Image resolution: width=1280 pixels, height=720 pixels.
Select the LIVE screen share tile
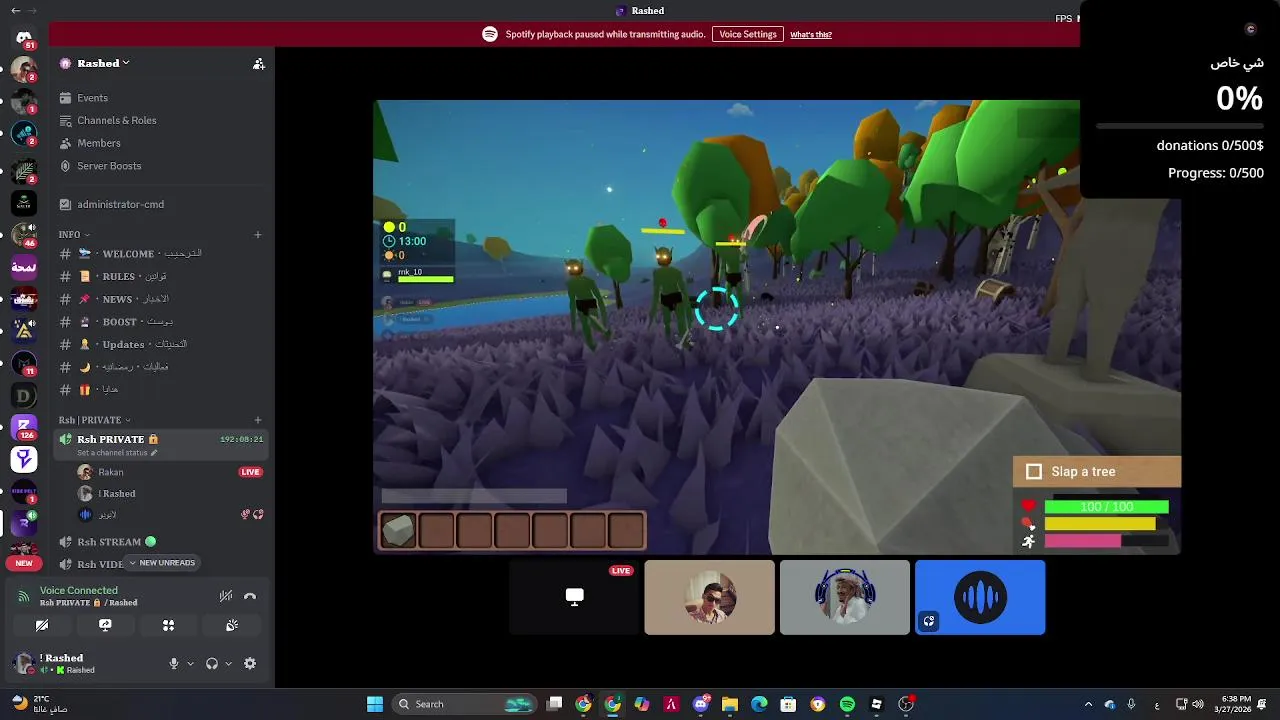tap(574, 597)
